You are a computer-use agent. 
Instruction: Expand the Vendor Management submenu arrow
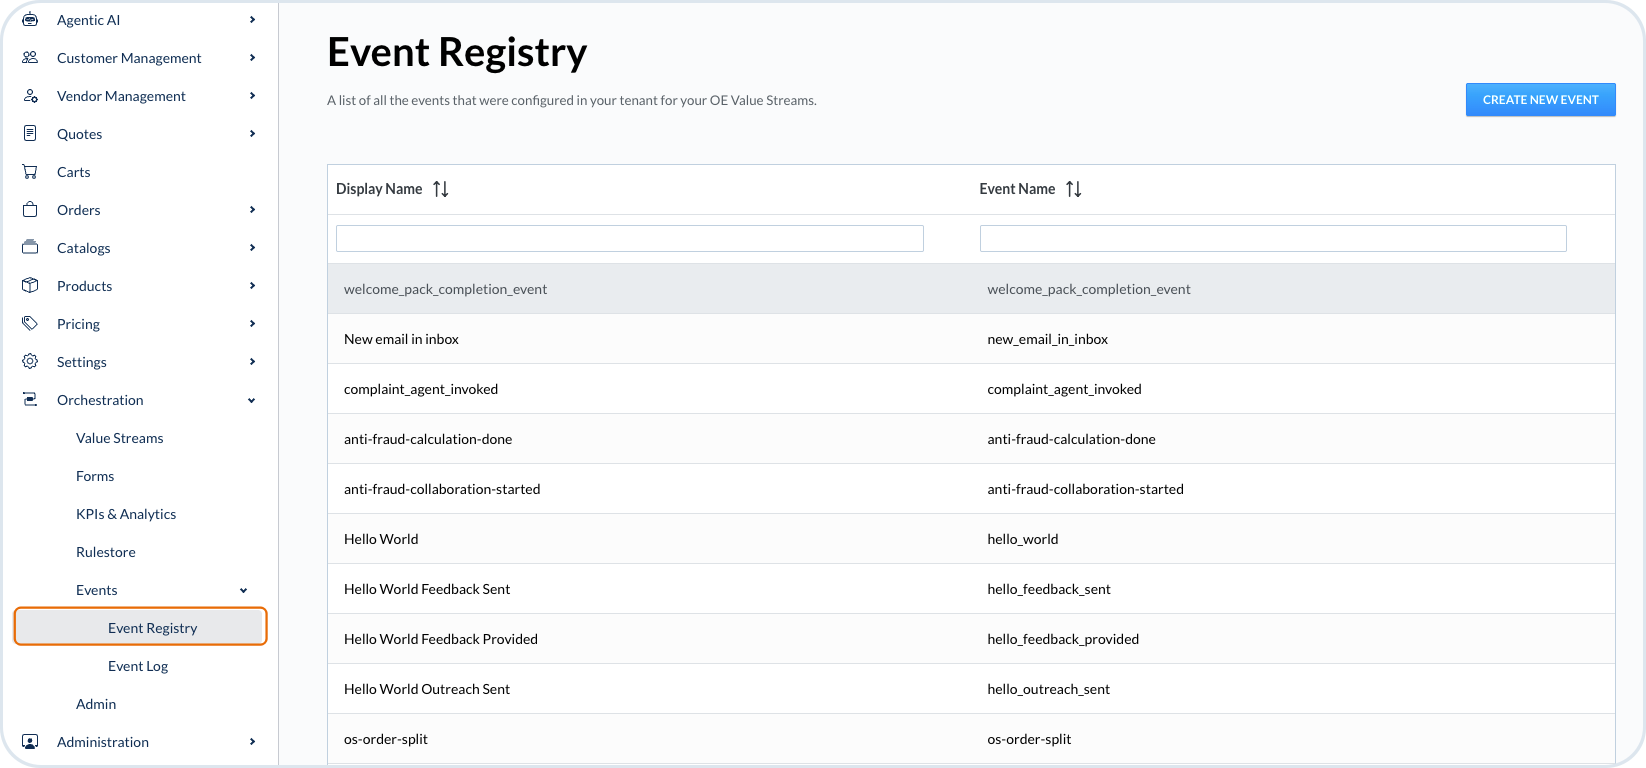252,96
